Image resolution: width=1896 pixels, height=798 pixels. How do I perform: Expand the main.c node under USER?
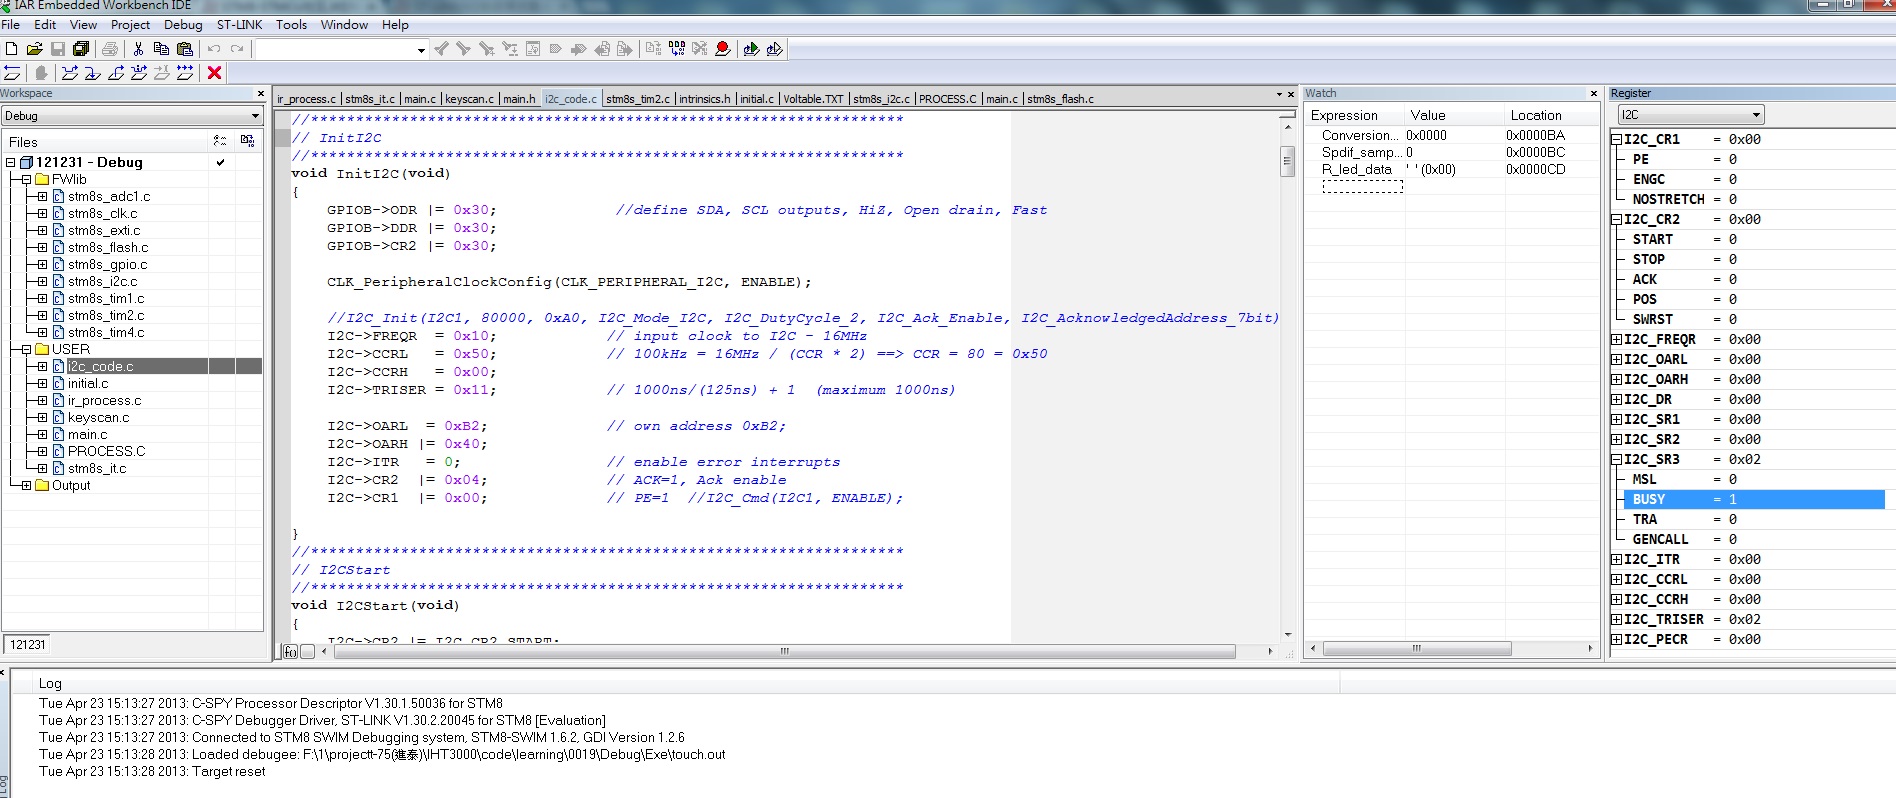point(42,434)
